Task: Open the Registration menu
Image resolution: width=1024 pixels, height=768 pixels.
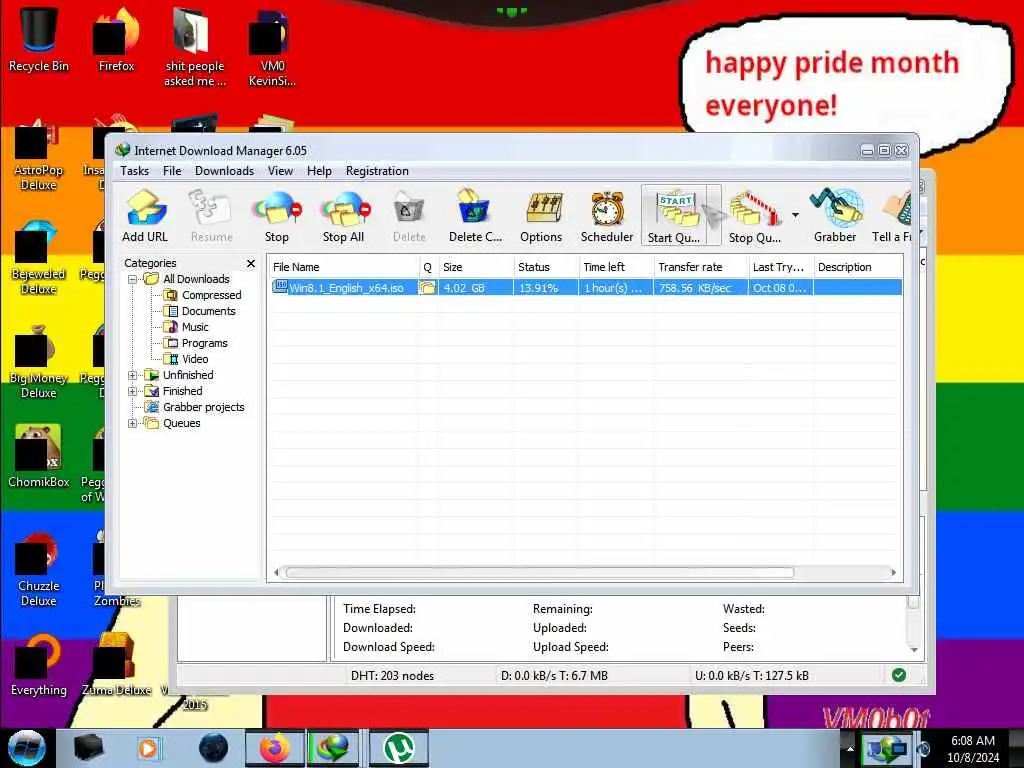Action: pyautogui.click(x=377, y=171)
